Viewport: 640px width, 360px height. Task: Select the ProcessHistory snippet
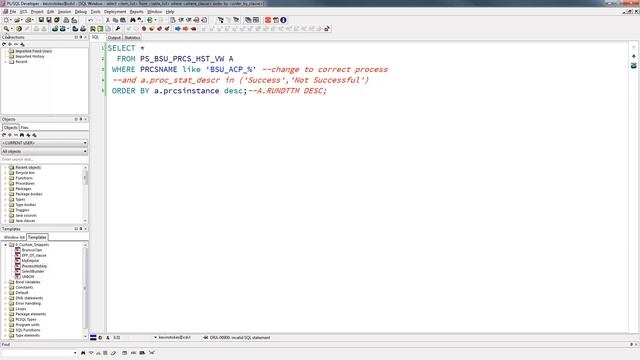coord(34,266)
